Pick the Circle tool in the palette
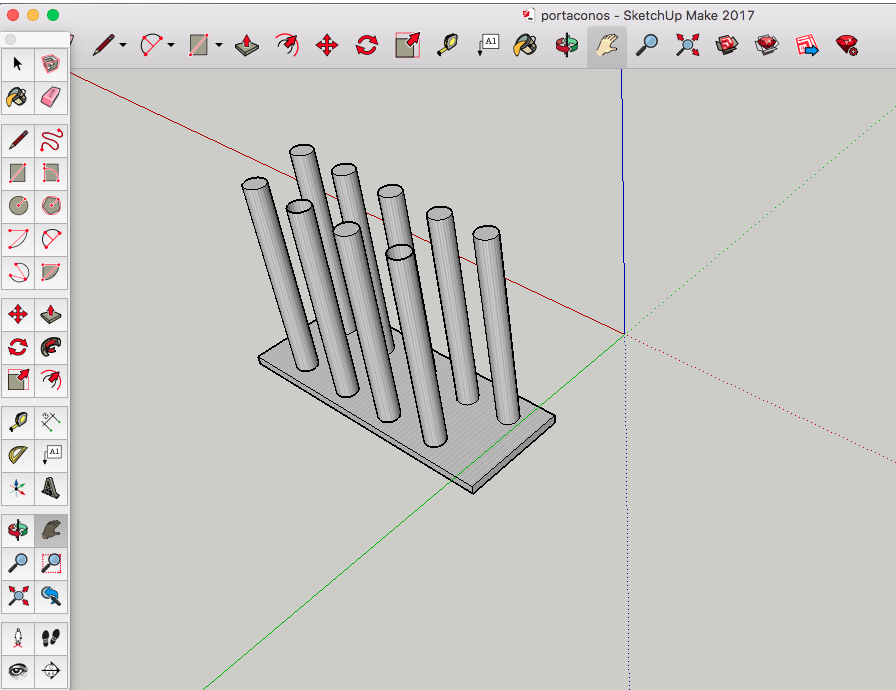Image resolution: width=896 pixels, height=690 pixels. click(18, 206)
